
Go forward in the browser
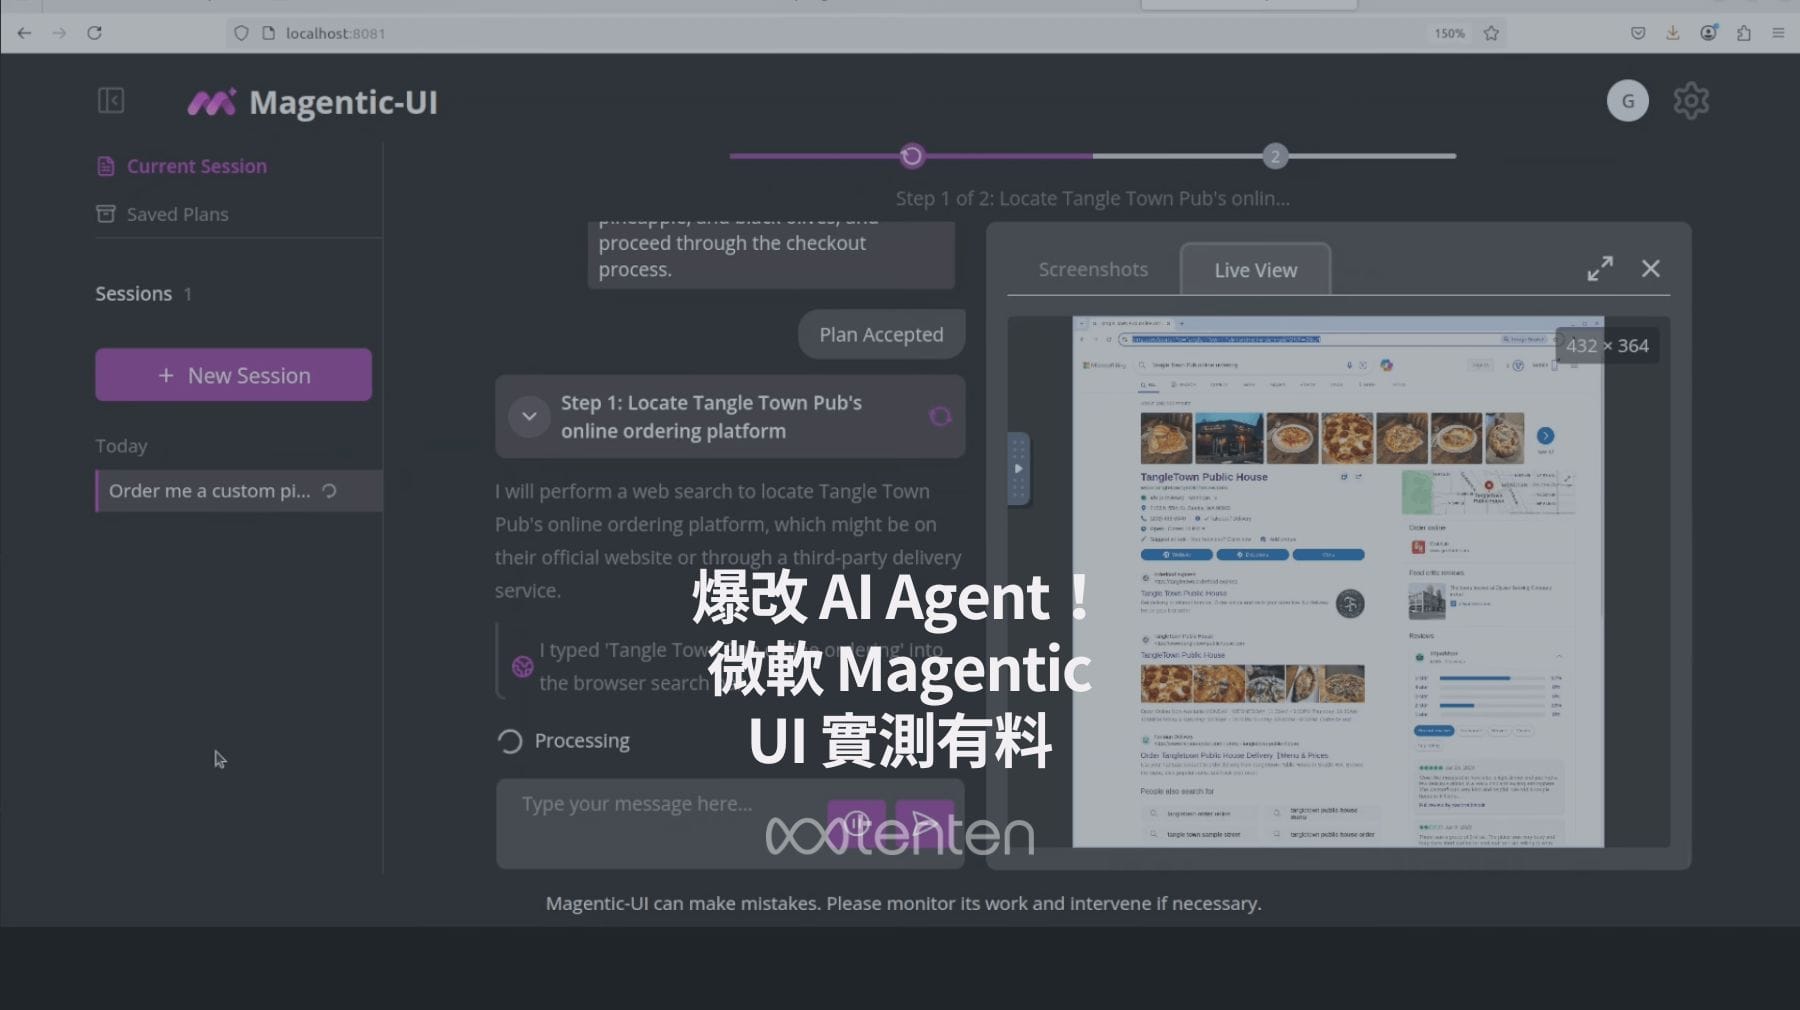click(59, 33)
